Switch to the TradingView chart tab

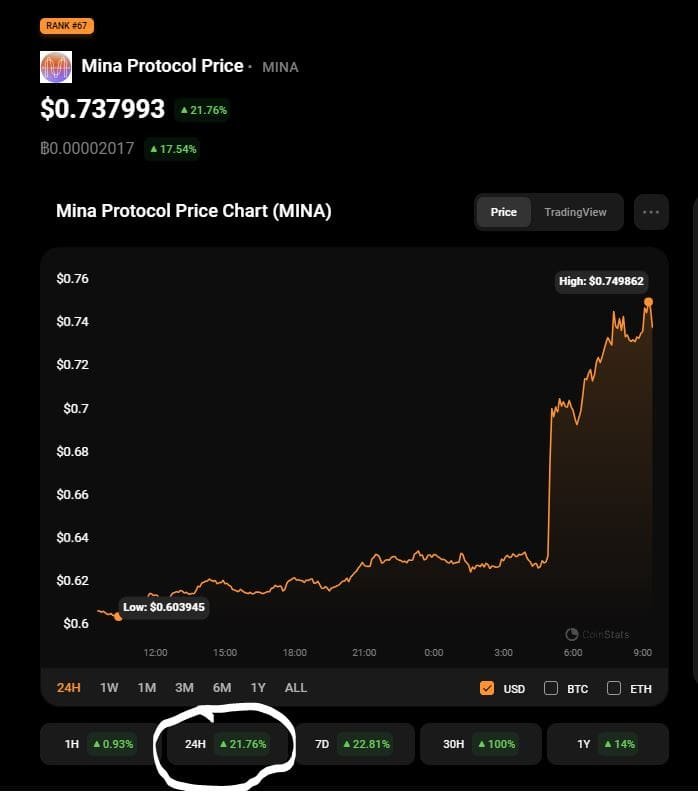tap(575, 212)
